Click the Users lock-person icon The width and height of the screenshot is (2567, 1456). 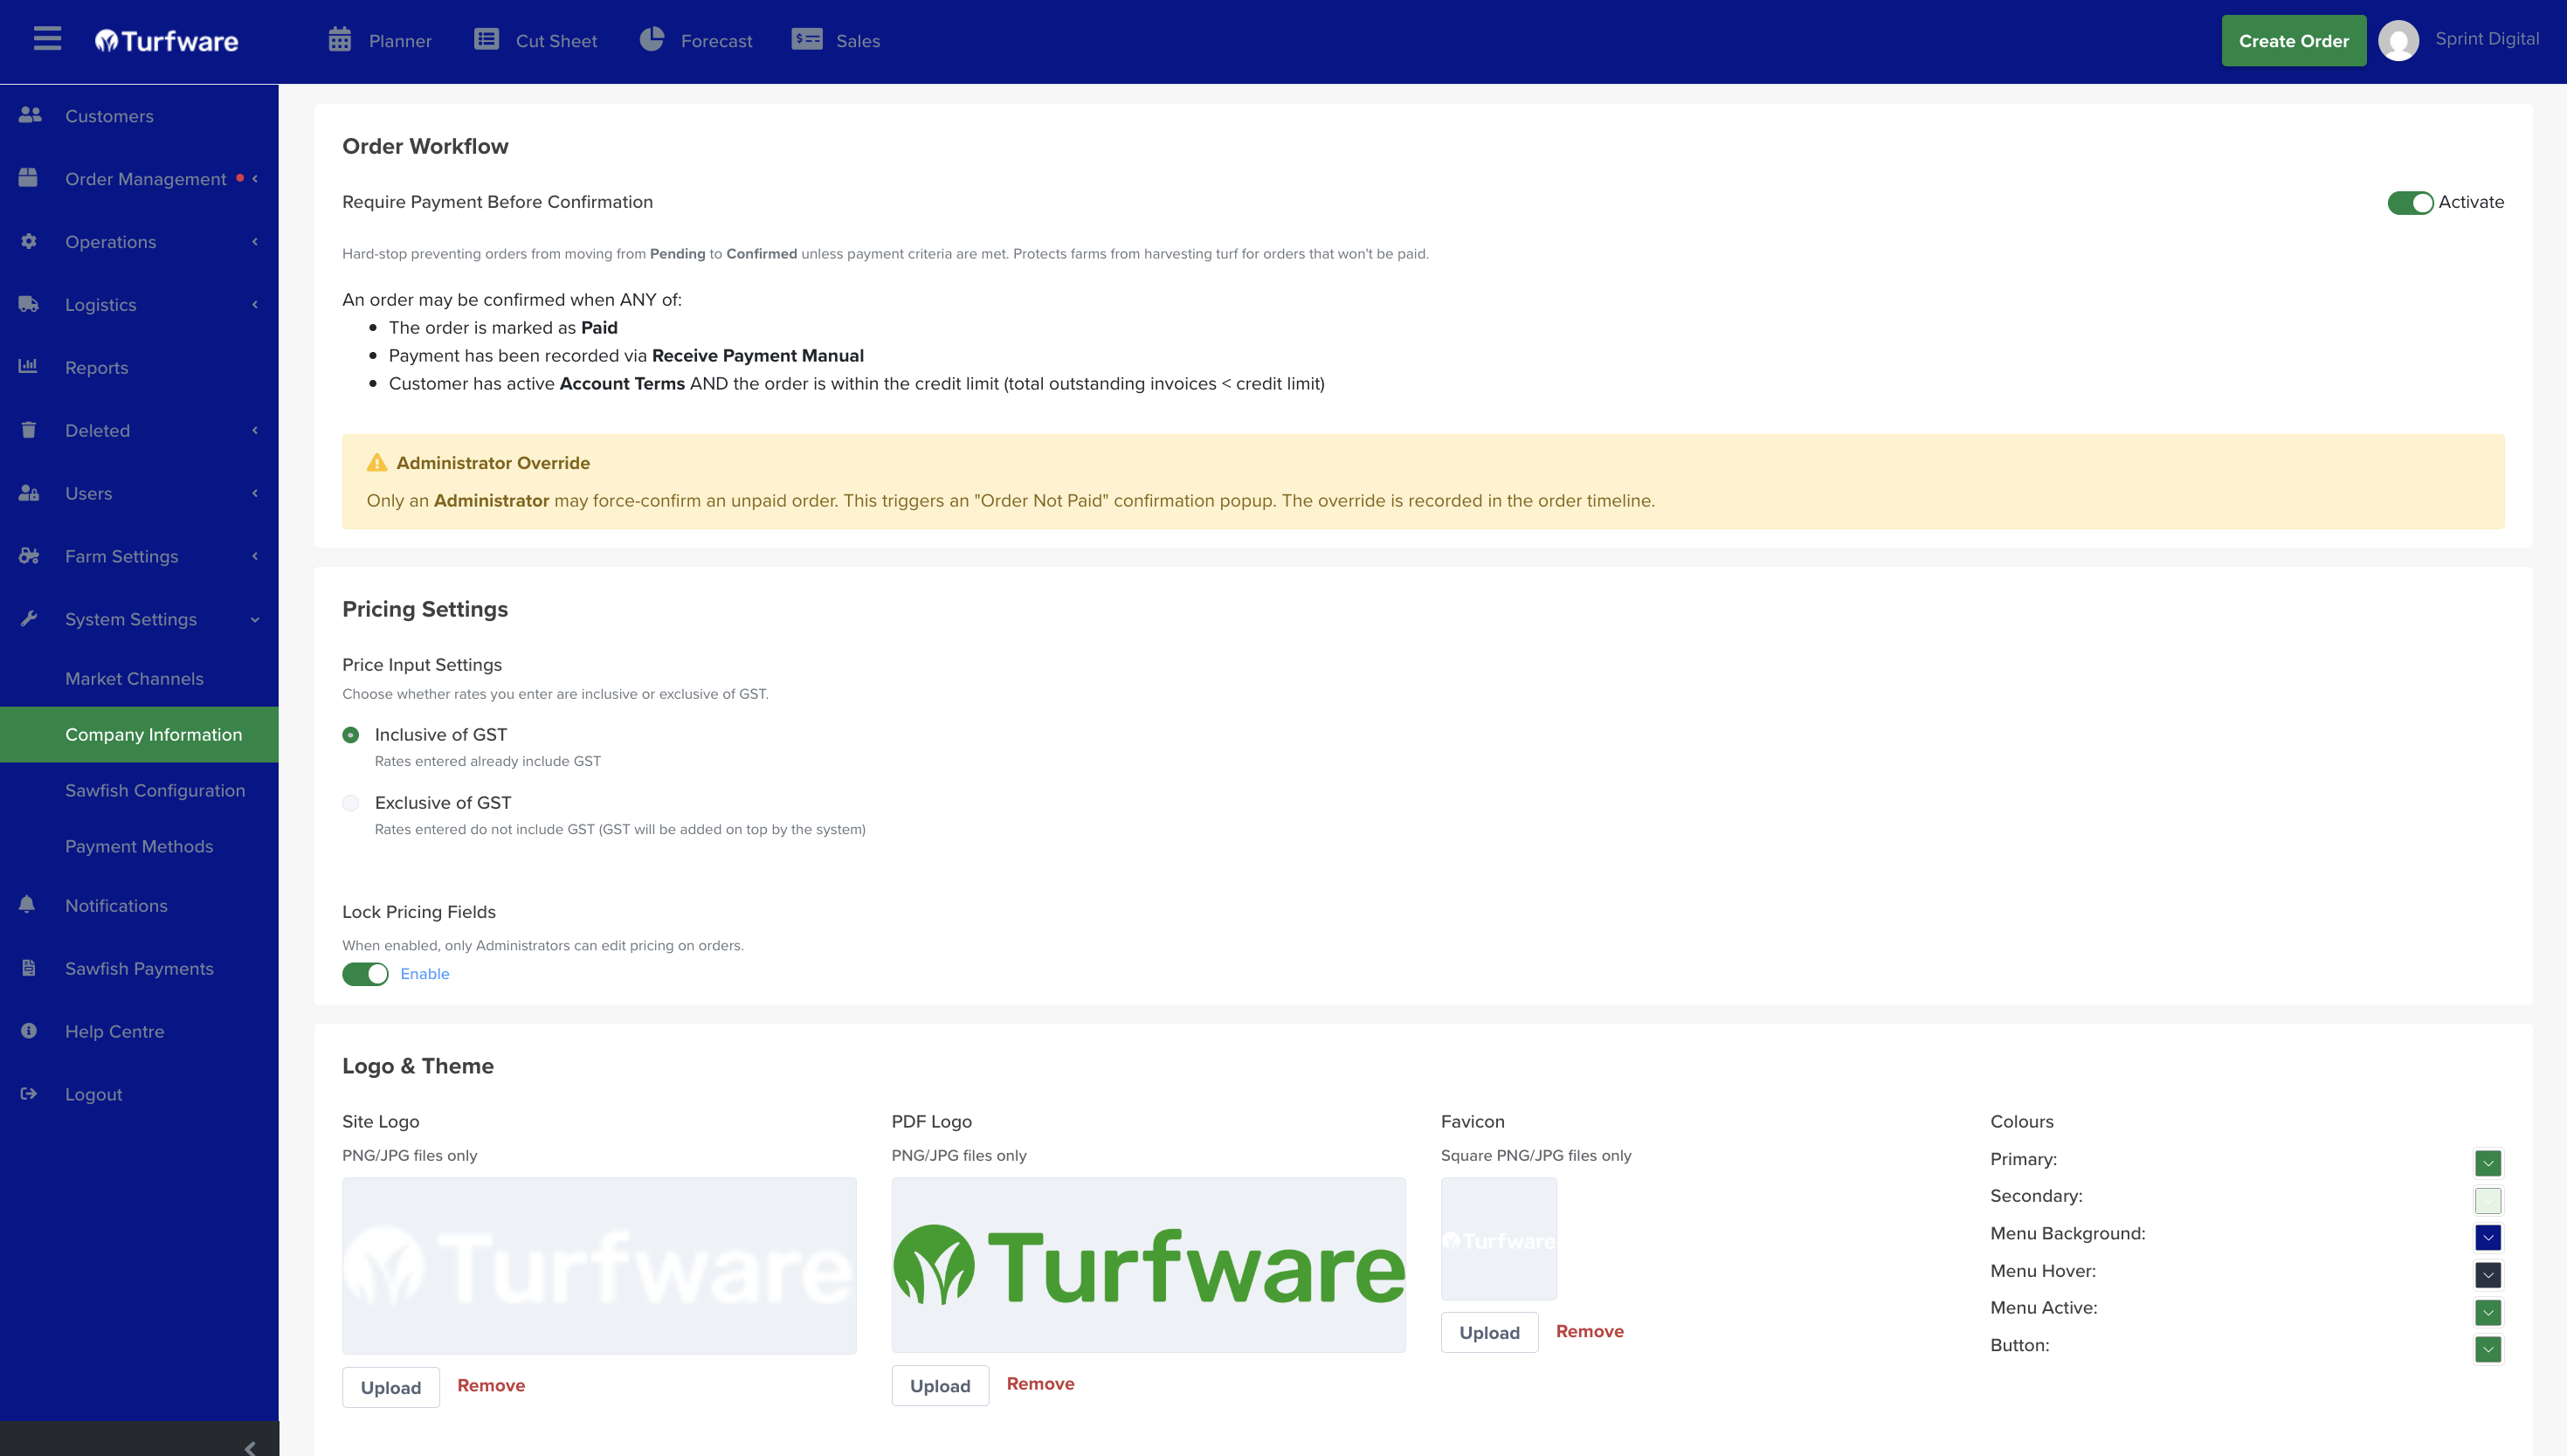click(x=29, y=493)
